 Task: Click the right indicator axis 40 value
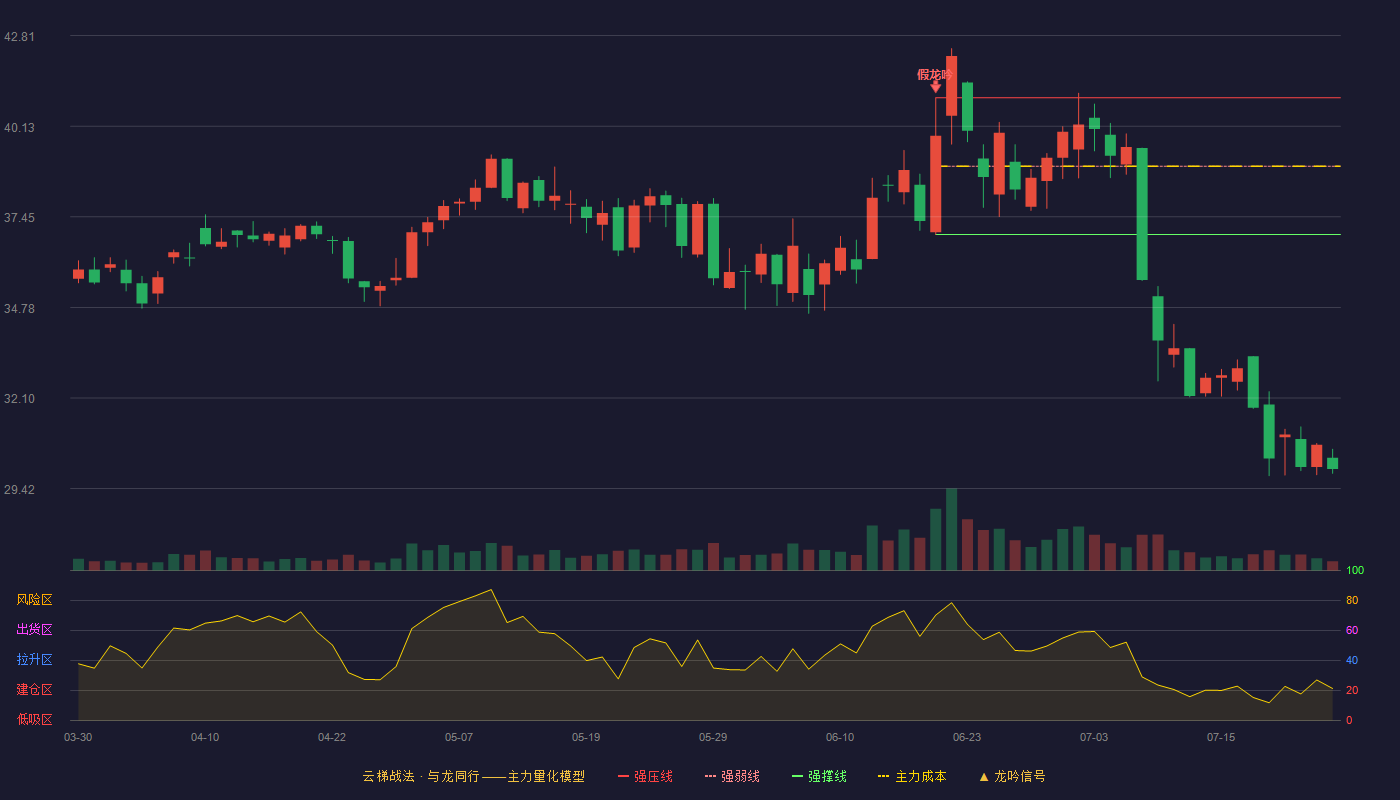click(1352, 660)
